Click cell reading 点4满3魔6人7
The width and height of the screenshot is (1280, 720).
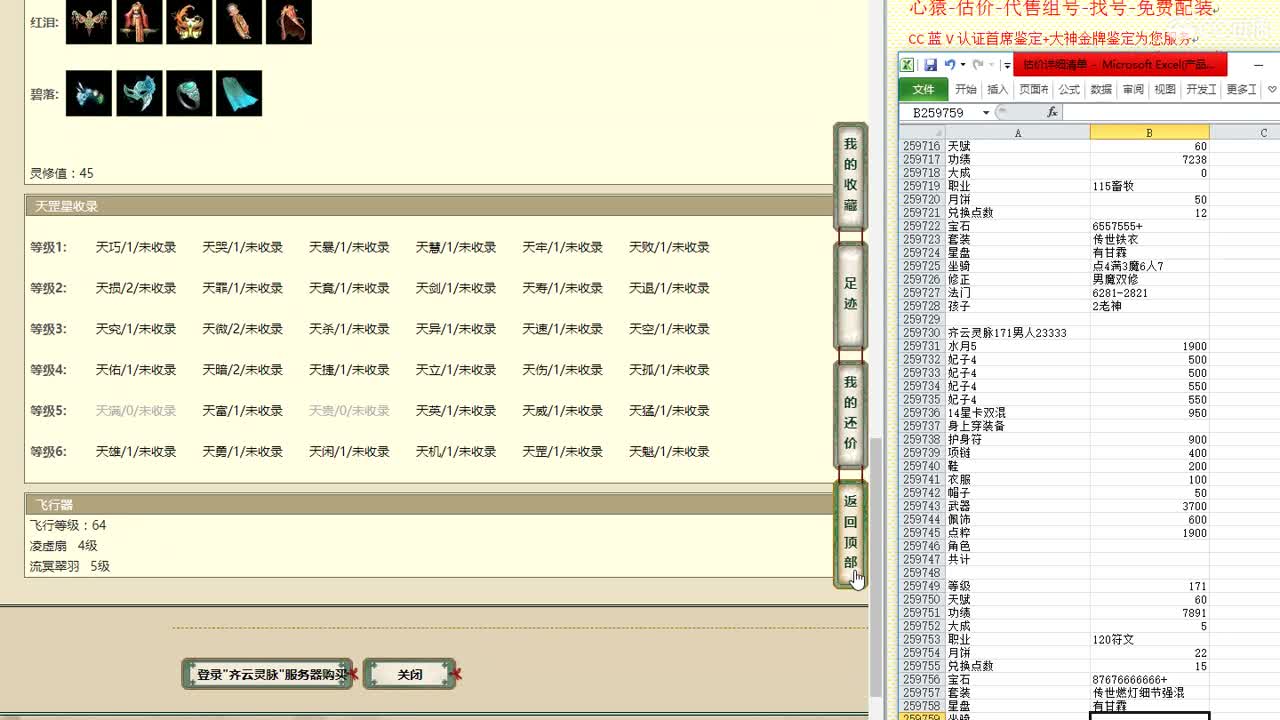pyautogui.click(x=1149, y=266)
